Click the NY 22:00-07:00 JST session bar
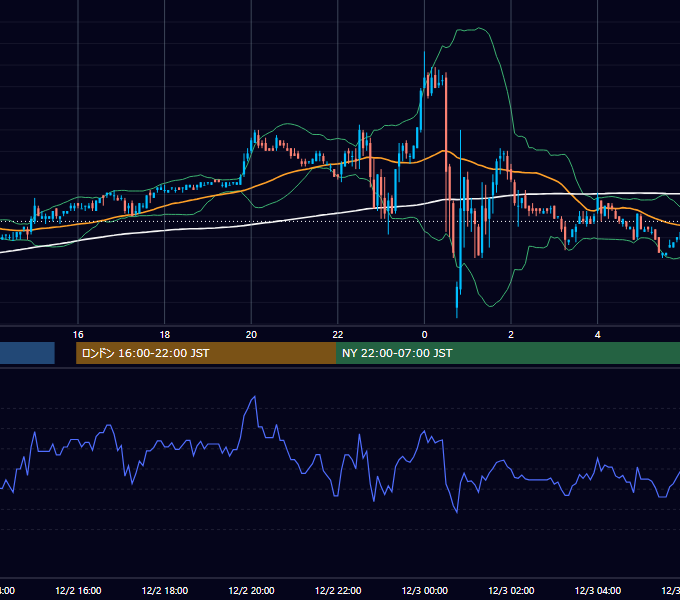This screenshot has height=600, width=680. (508, 353)
